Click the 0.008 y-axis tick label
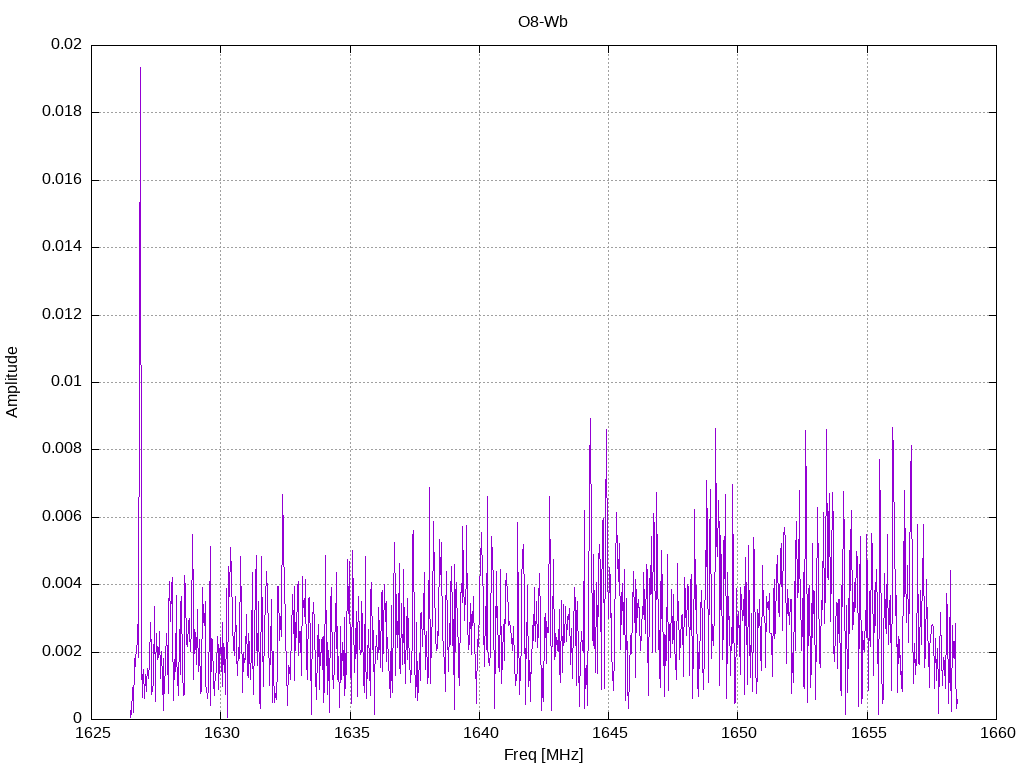Screen dimensions: 1024x768 pos(62,449)
